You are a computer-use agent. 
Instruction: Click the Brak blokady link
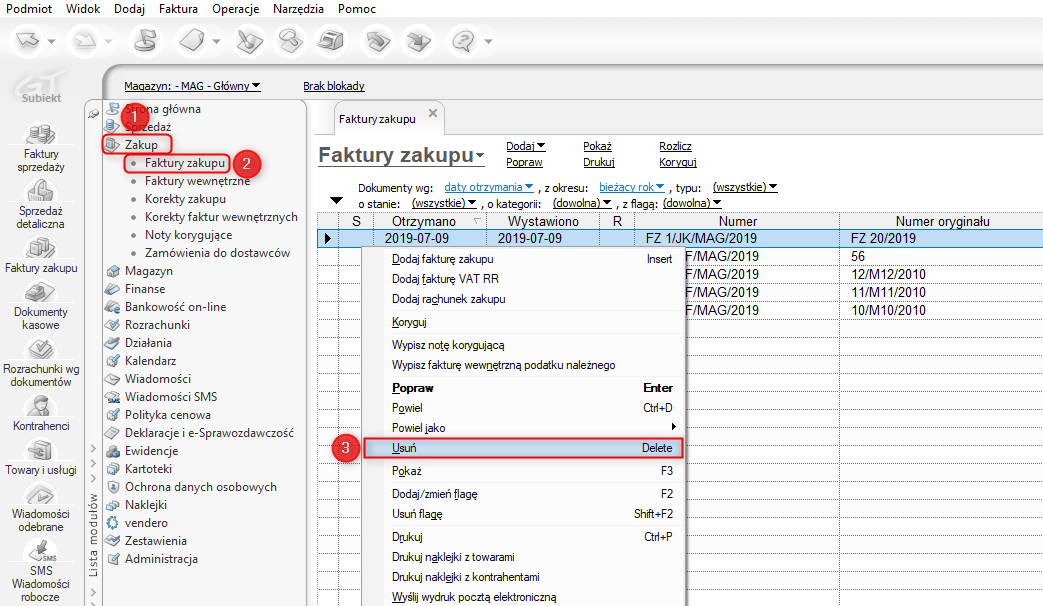click(333, 86)
